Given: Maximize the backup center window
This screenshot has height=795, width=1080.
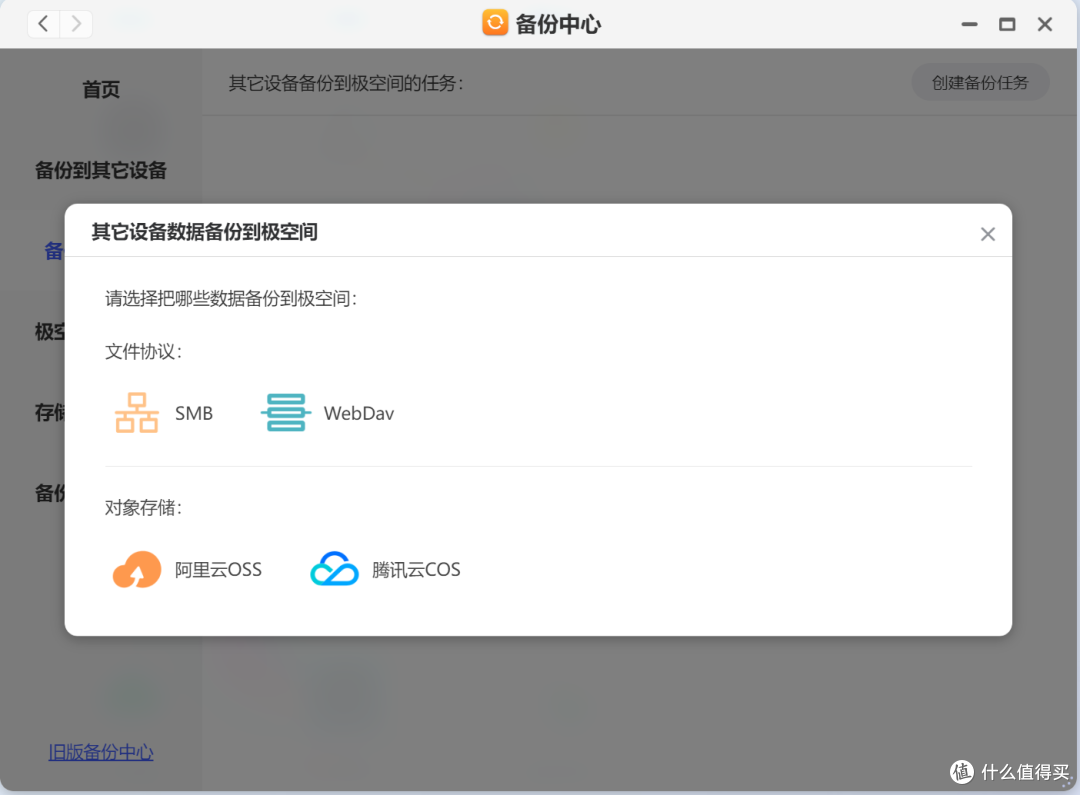Looking at the screenshot, I should (1007, 24).
